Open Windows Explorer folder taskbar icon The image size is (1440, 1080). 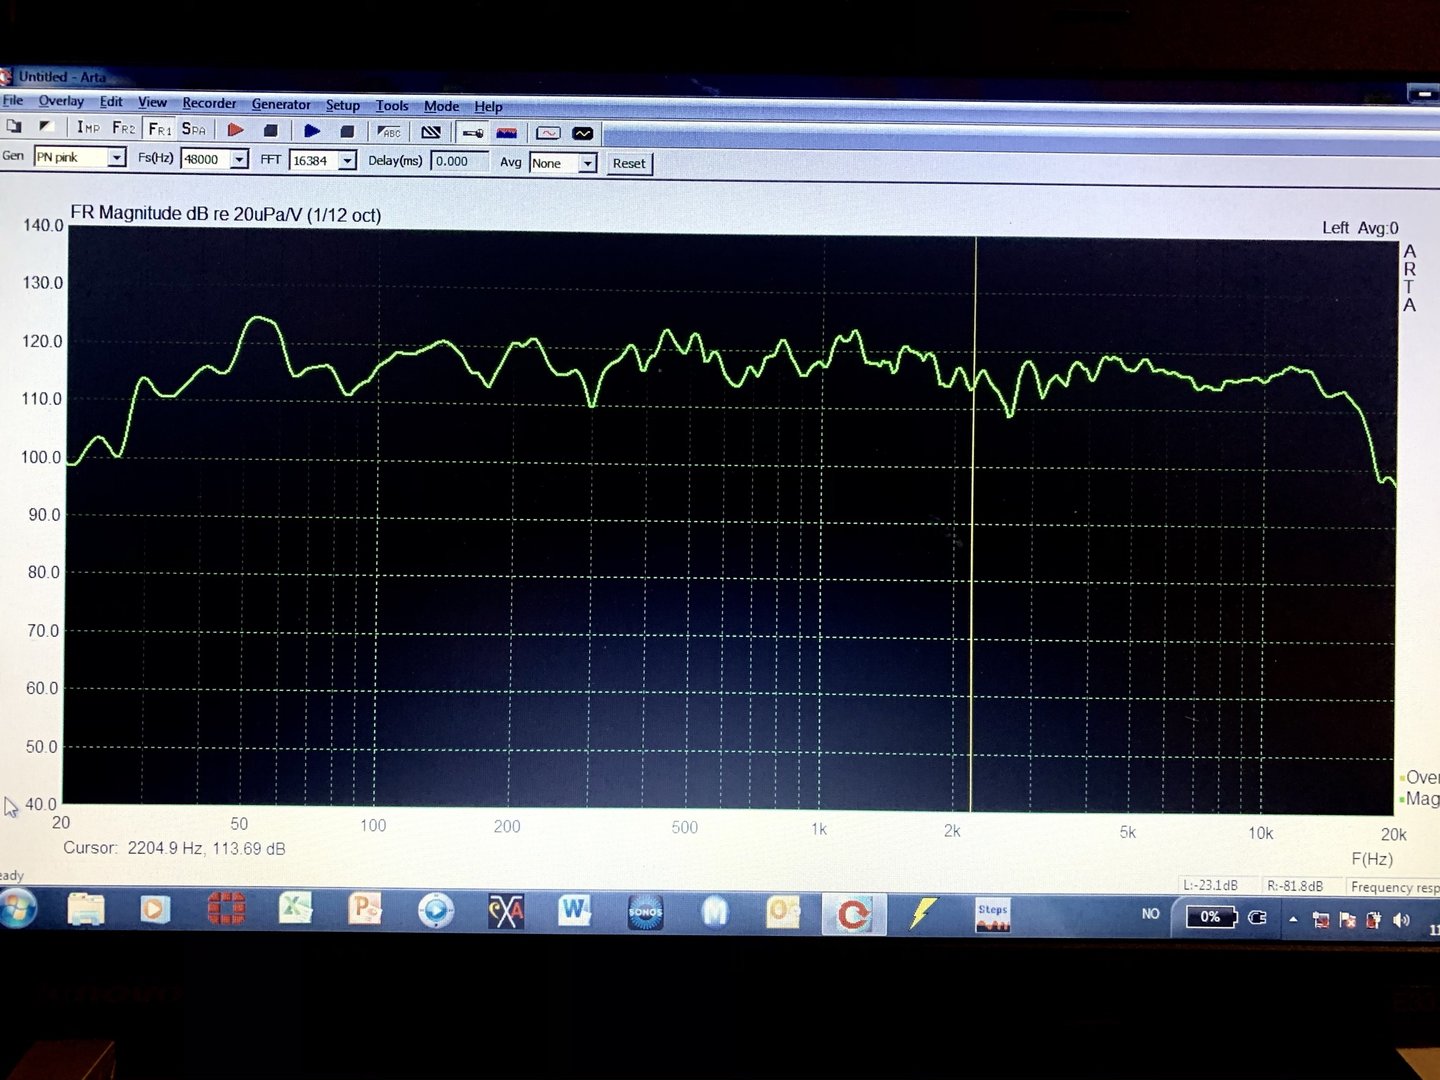pos(86,910)
